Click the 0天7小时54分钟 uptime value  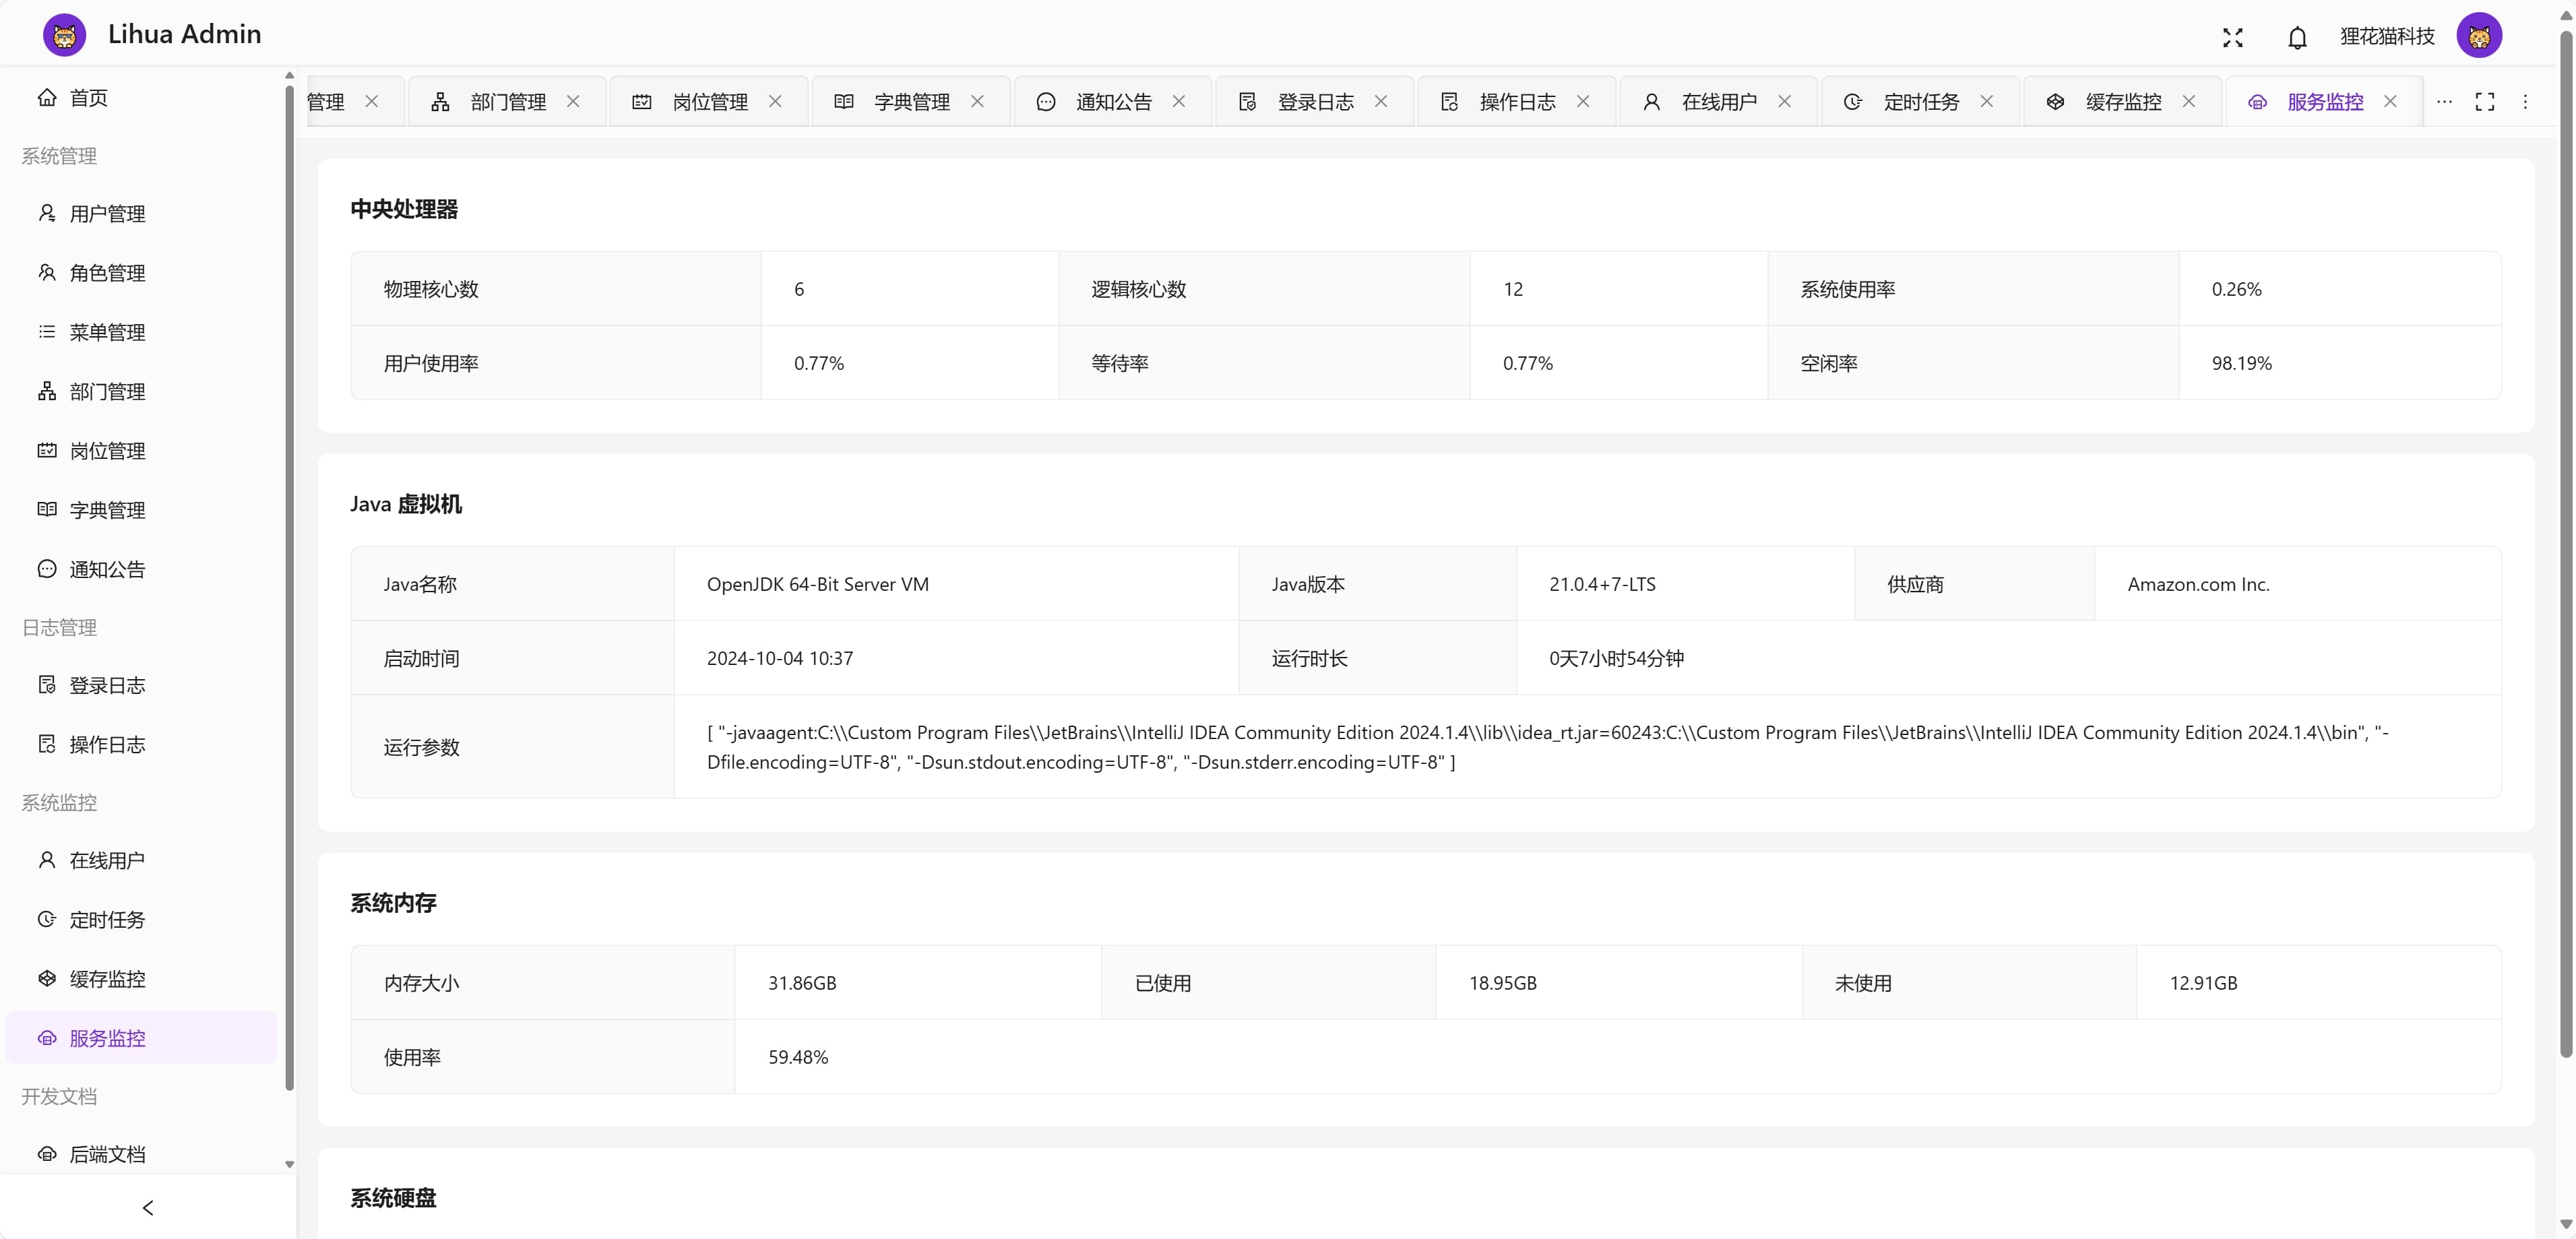(x=1616, y=658)
